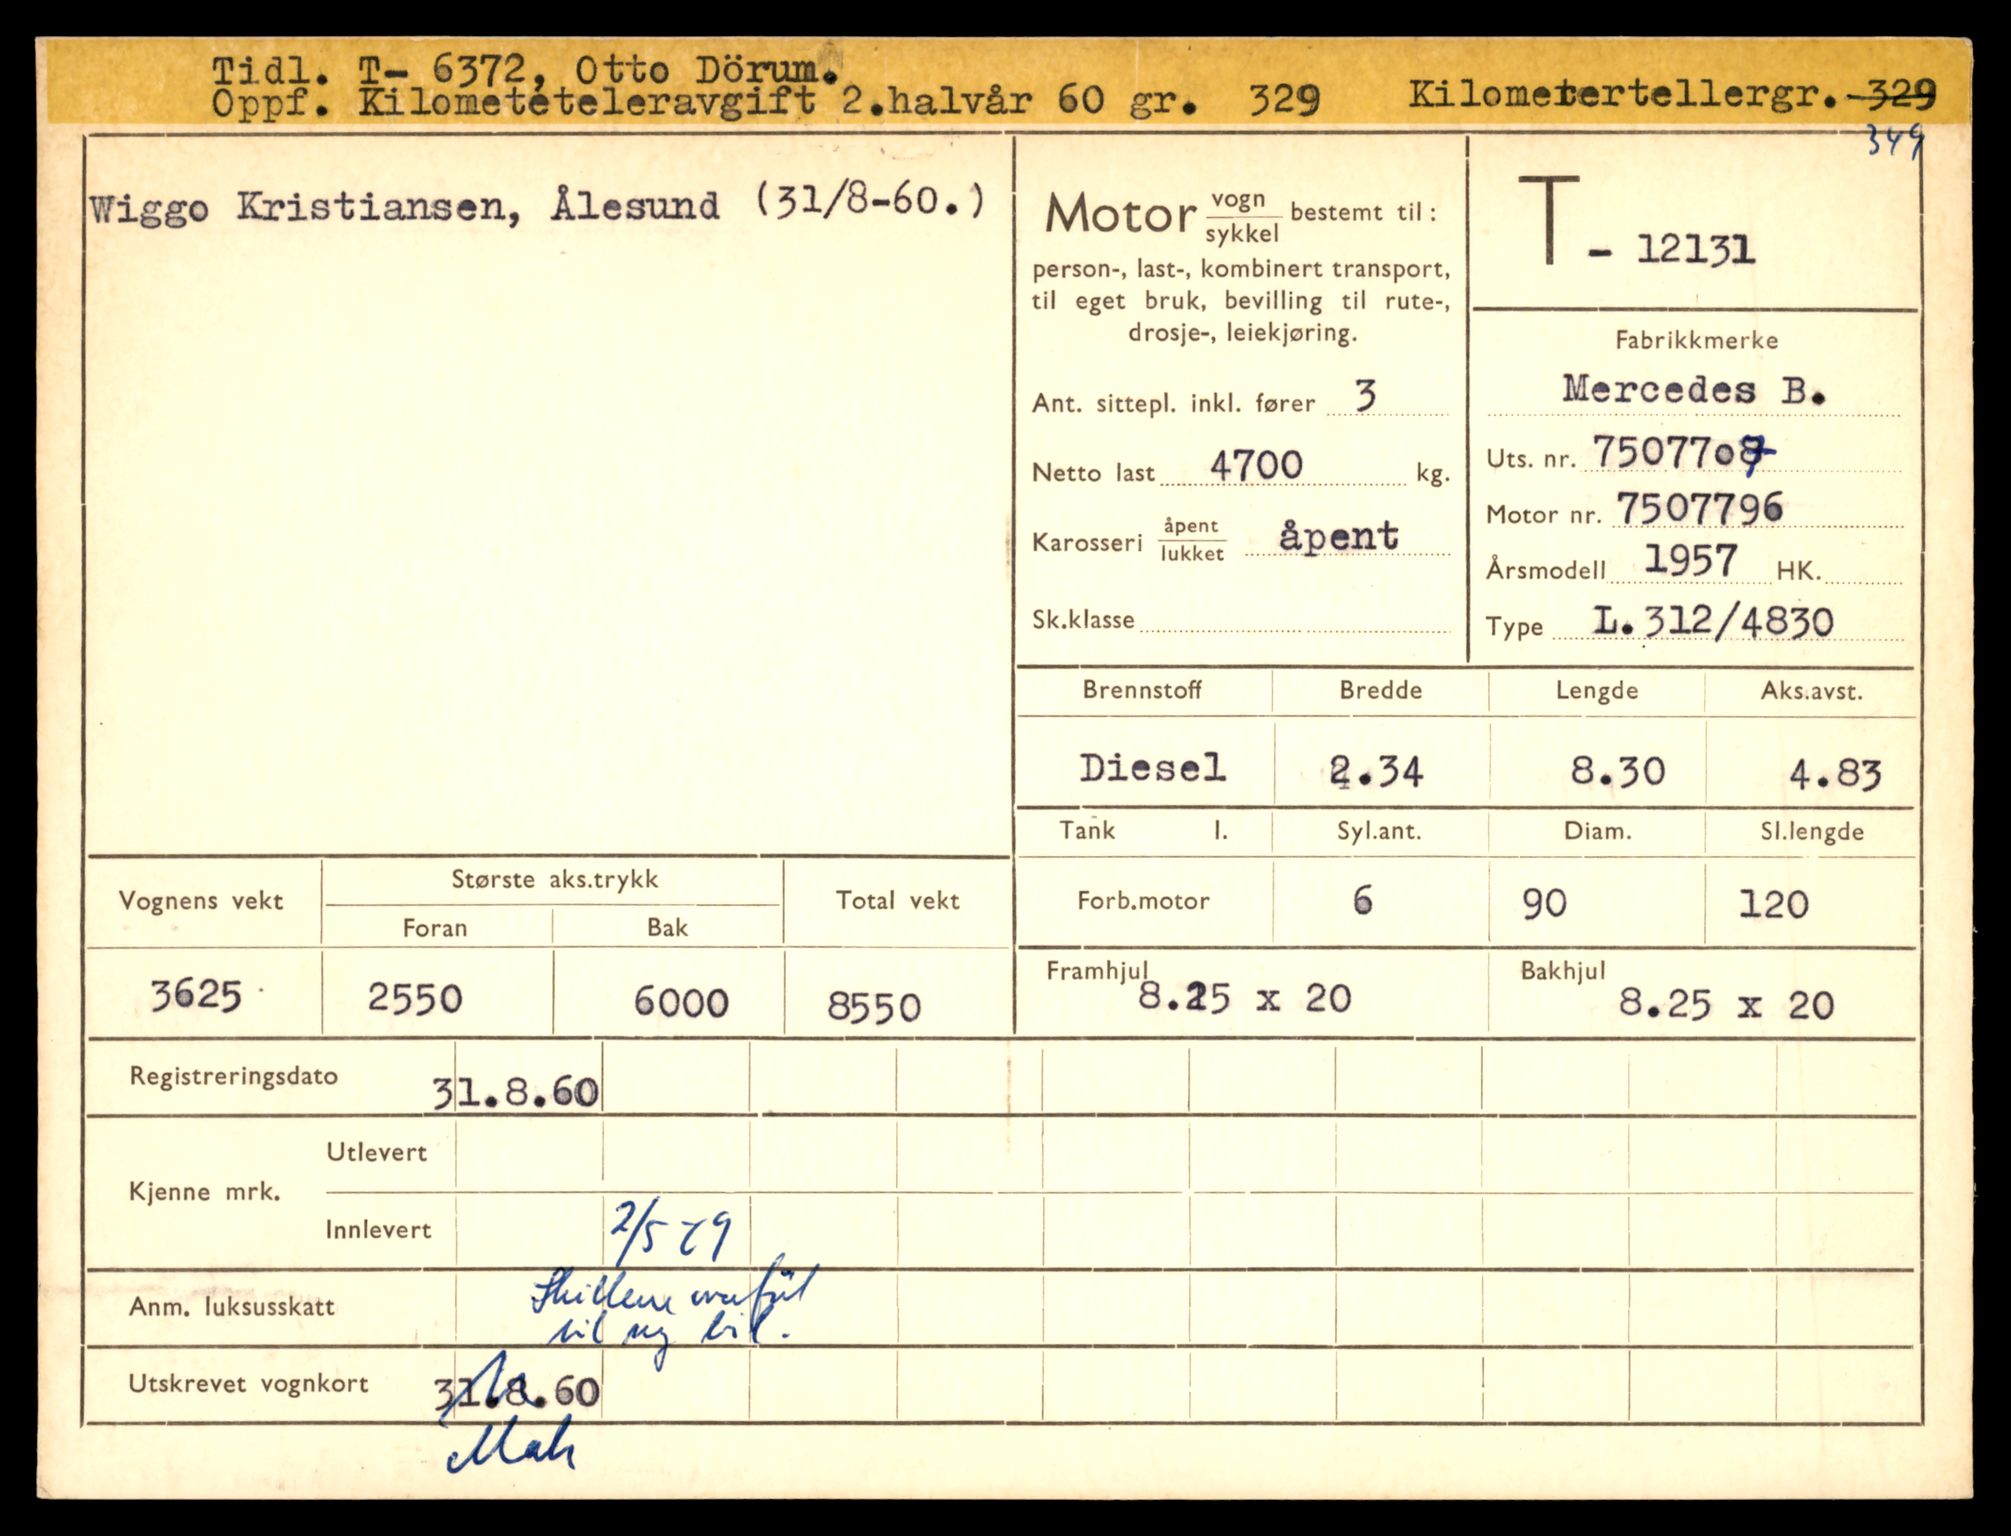Click the Netto last value 4700
The image size is (2011, 1536).
click(x=1256, y=465)
